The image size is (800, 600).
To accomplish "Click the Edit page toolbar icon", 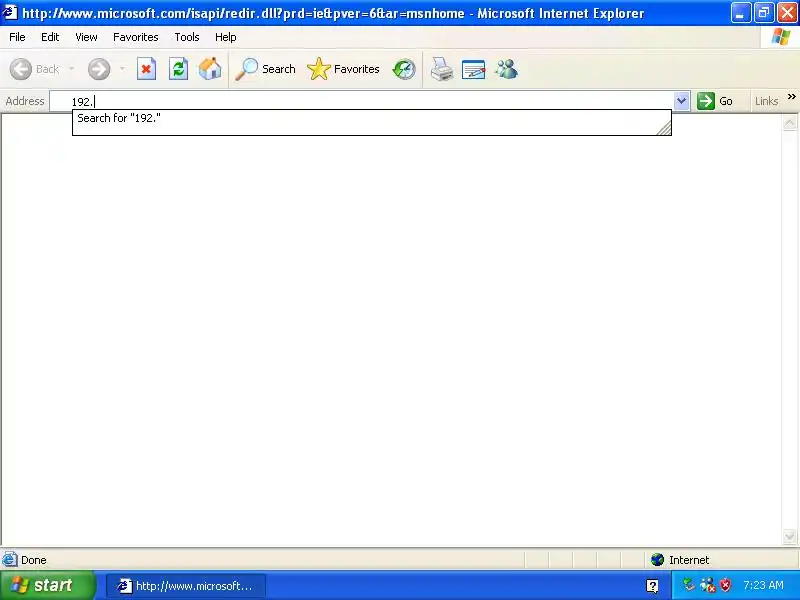I will 473,69.
